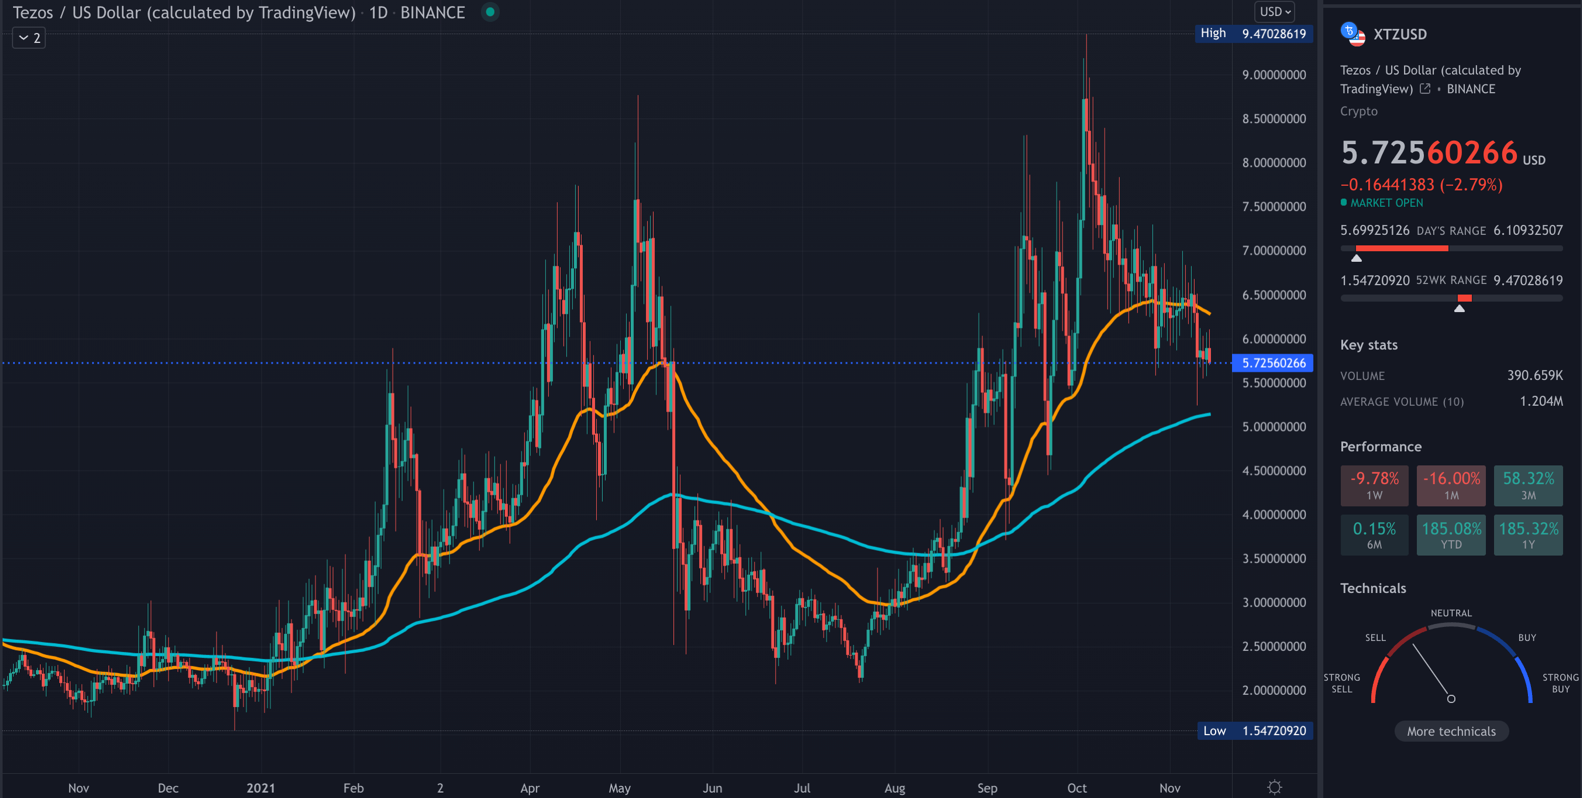1582x798 pixels.
Task: Click the BINANCE label in sidebar
Action: pos(1471,89)
